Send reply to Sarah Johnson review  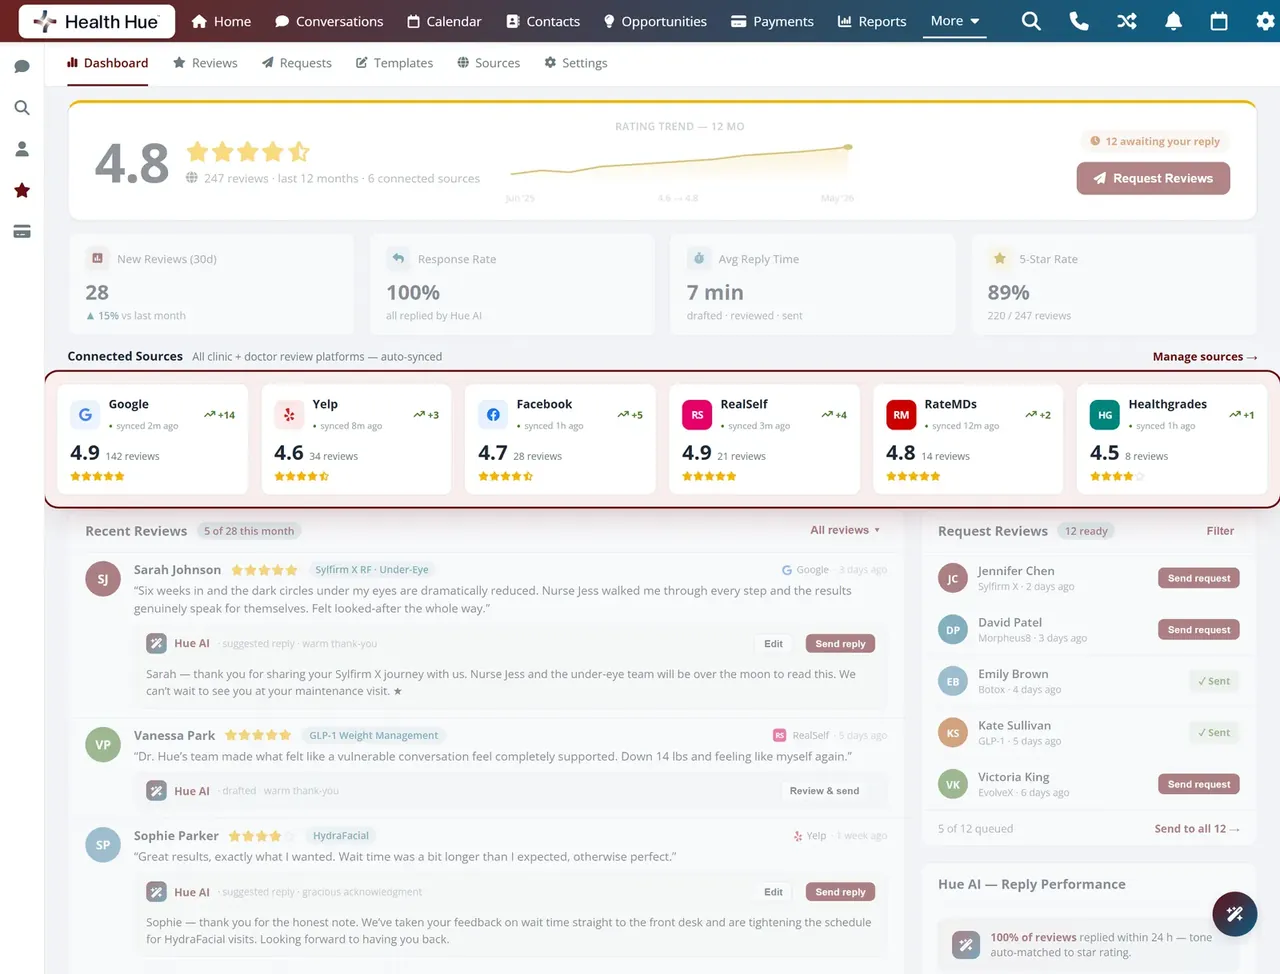pyautogui.click(x=840, y=644)
